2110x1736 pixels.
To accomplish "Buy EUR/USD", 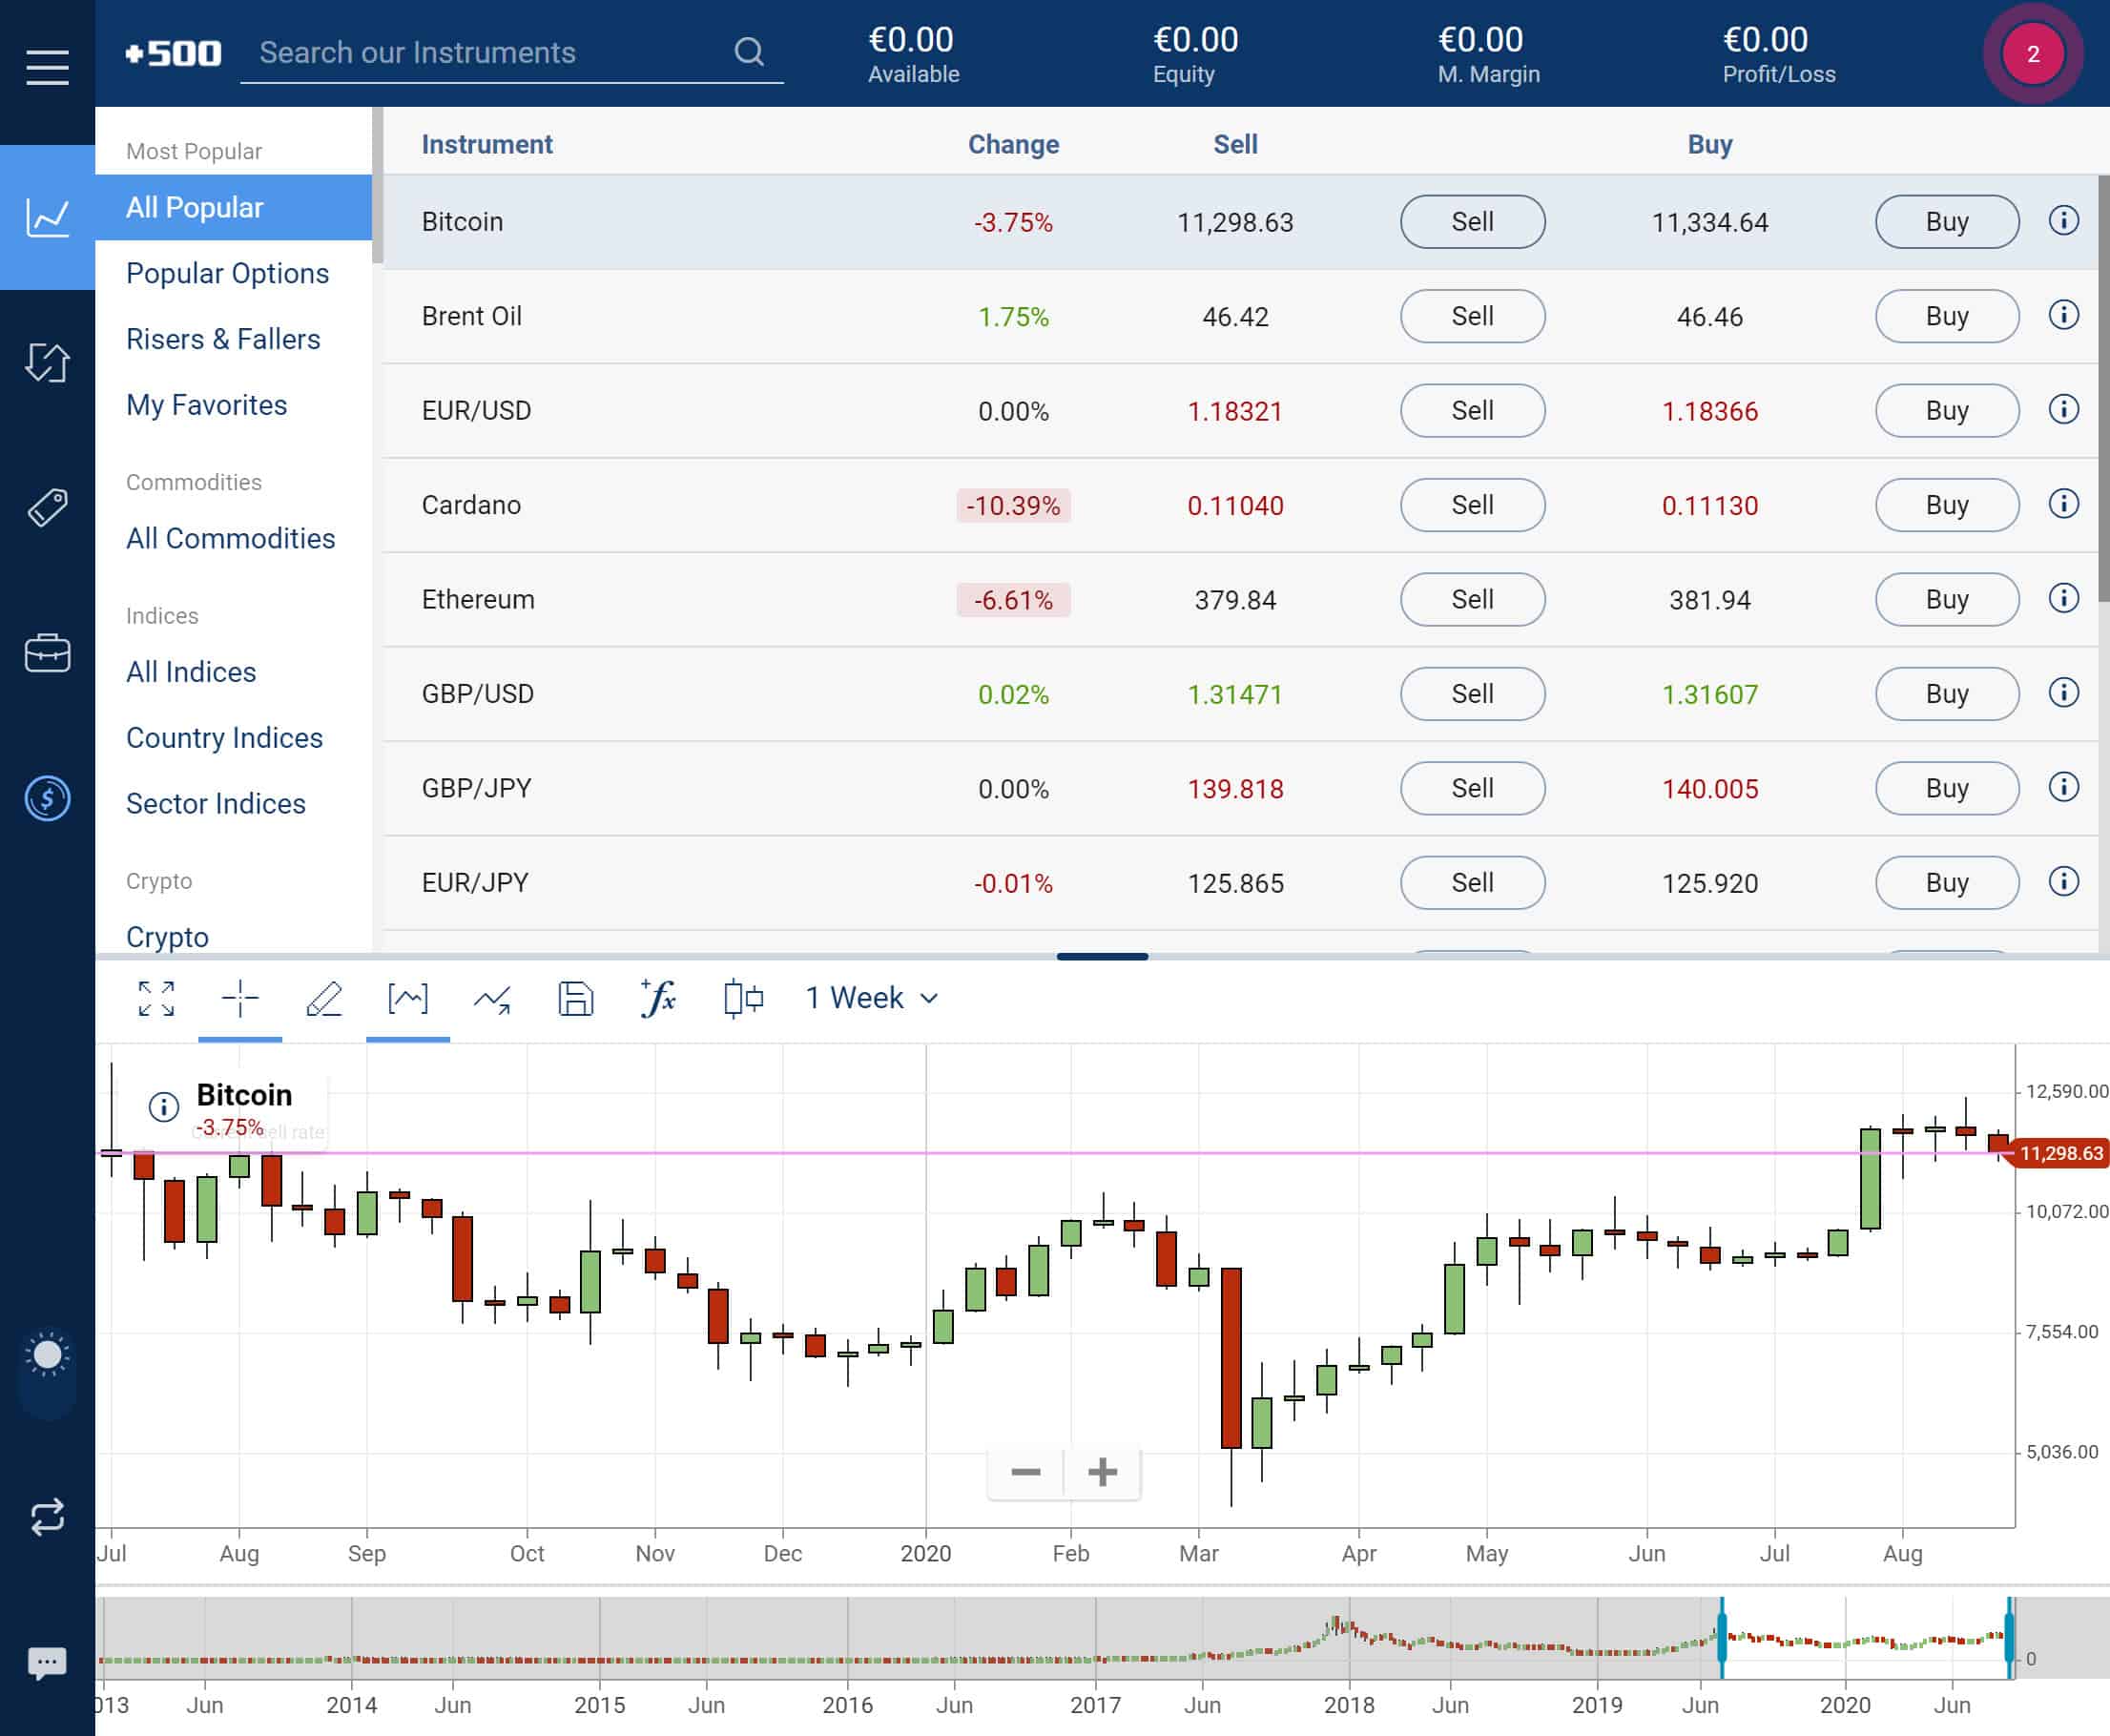I will click(1947, 410).
